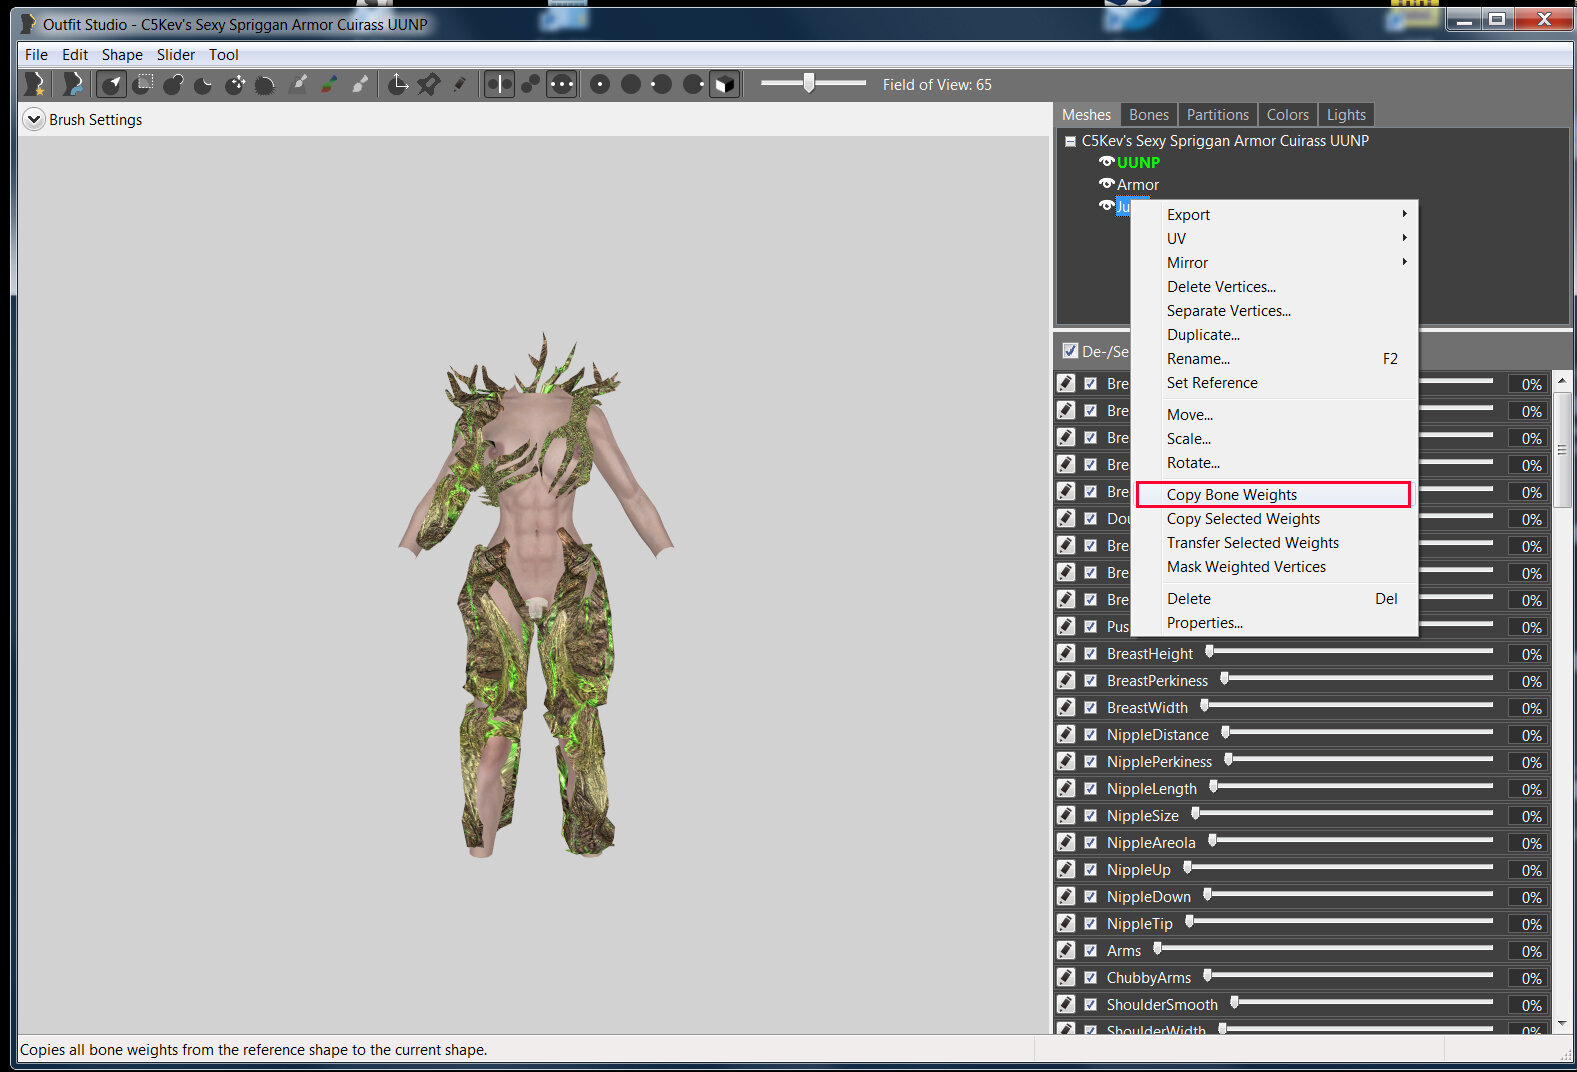The height and width of the screenshot is (1072, 1577).
Task: Activate the Transform tool with axes icon
Action: [398, 85]
